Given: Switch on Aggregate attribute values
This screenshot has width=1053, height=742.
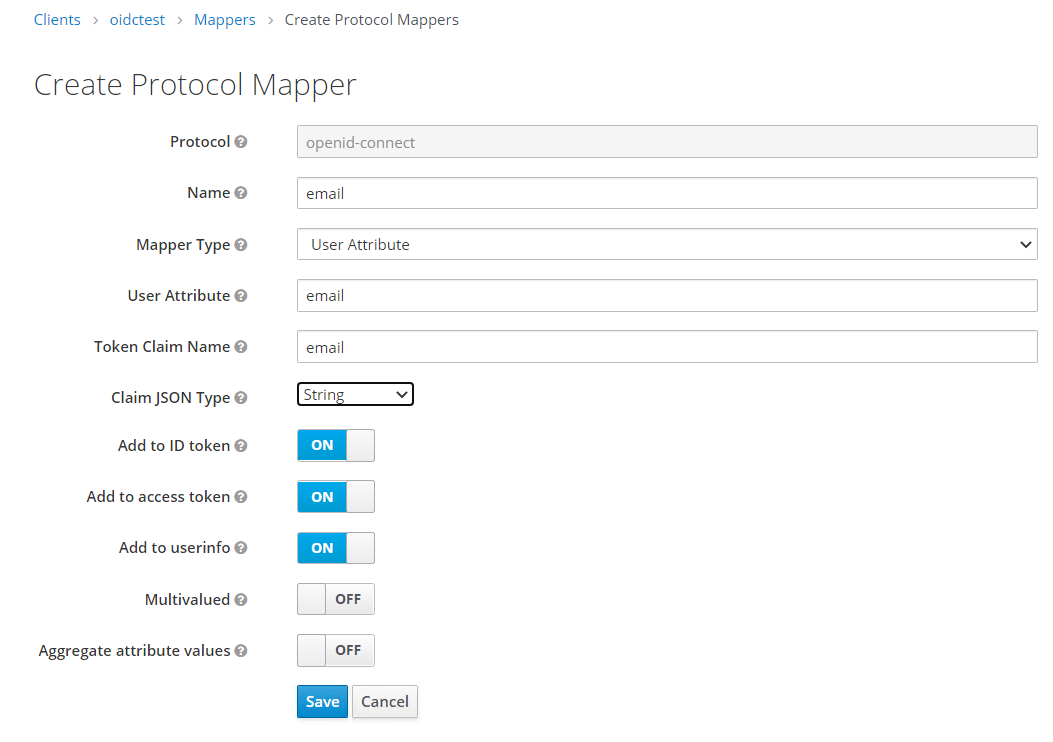Looking at the screenshot, I should 335,651.
